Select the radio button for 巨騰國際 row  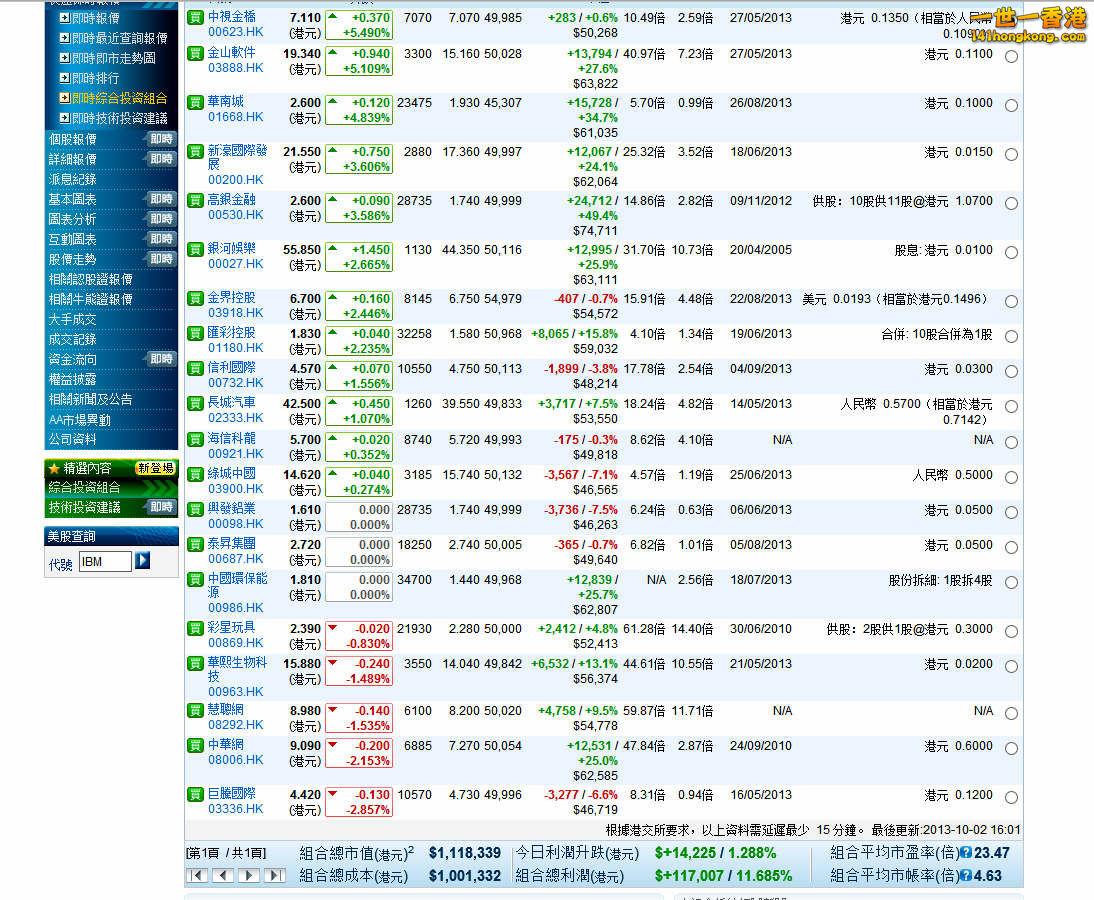1011,797
